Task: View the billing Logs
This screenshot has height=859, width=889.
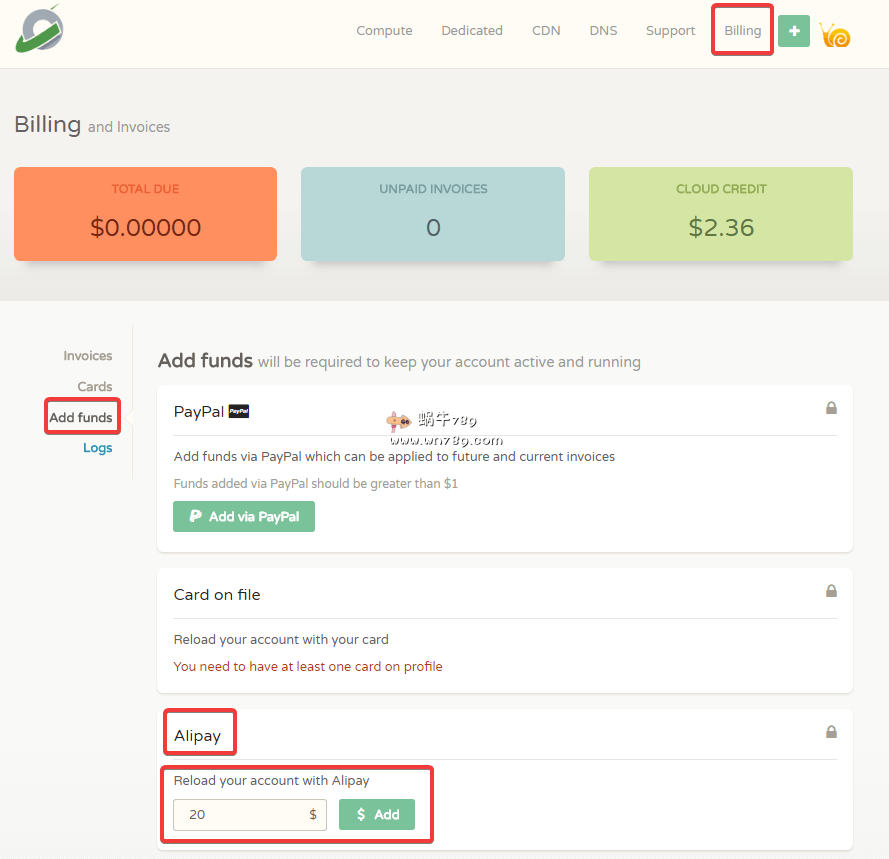Action: point(98,448)
